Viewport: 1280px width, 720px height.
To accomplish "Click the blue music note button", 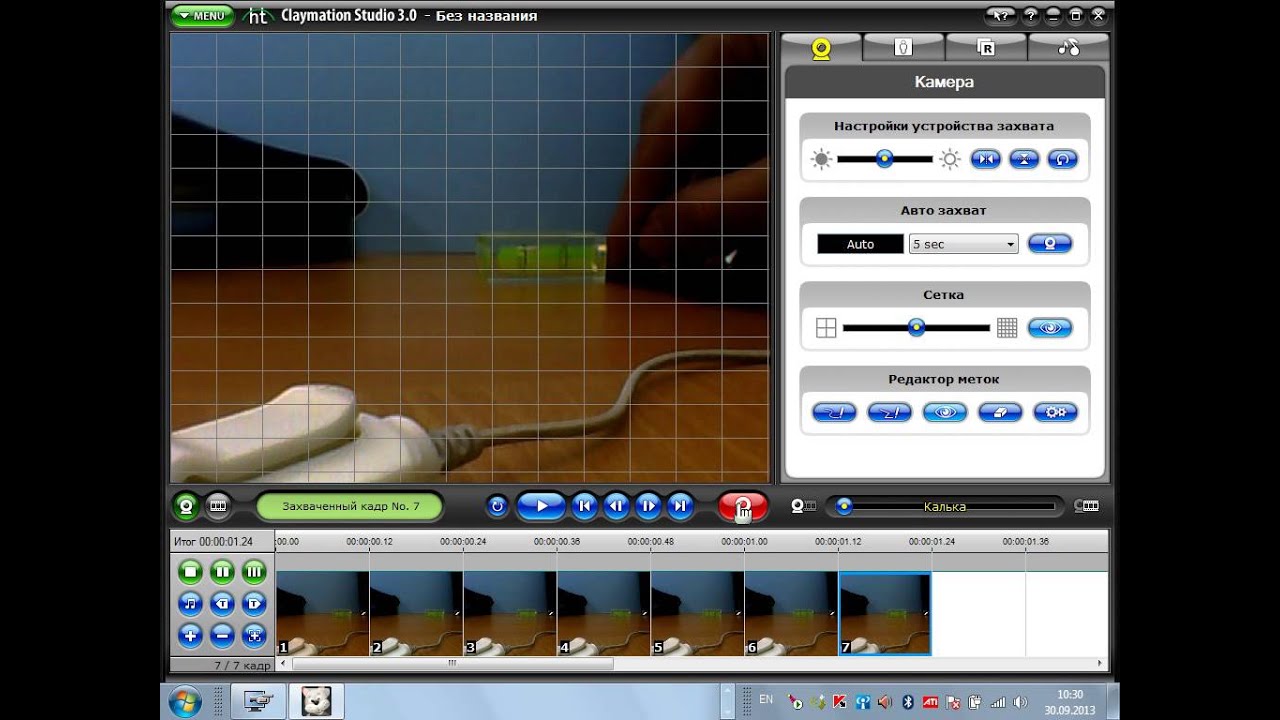I will tap(191, 603).
